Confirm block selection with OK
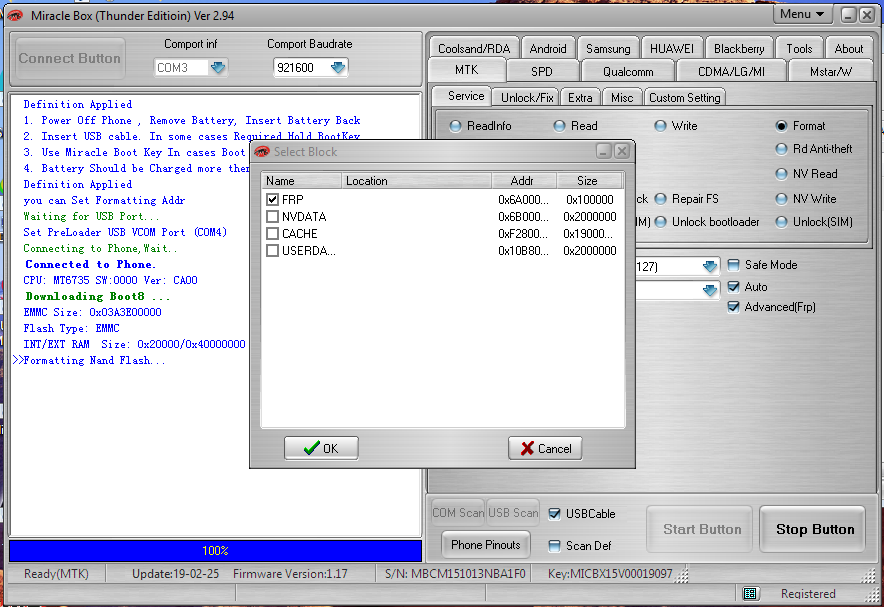The width and height of the screenshot is (884, 607). tap(321, 448)
